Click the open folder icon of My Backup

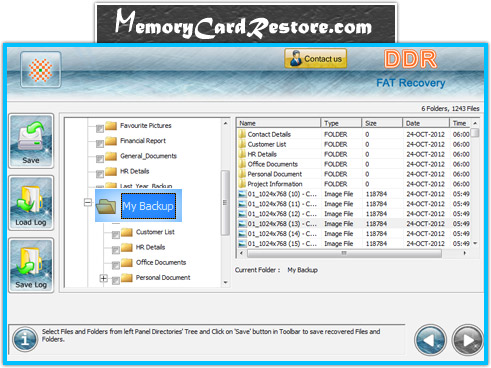(x=106, y=206)
